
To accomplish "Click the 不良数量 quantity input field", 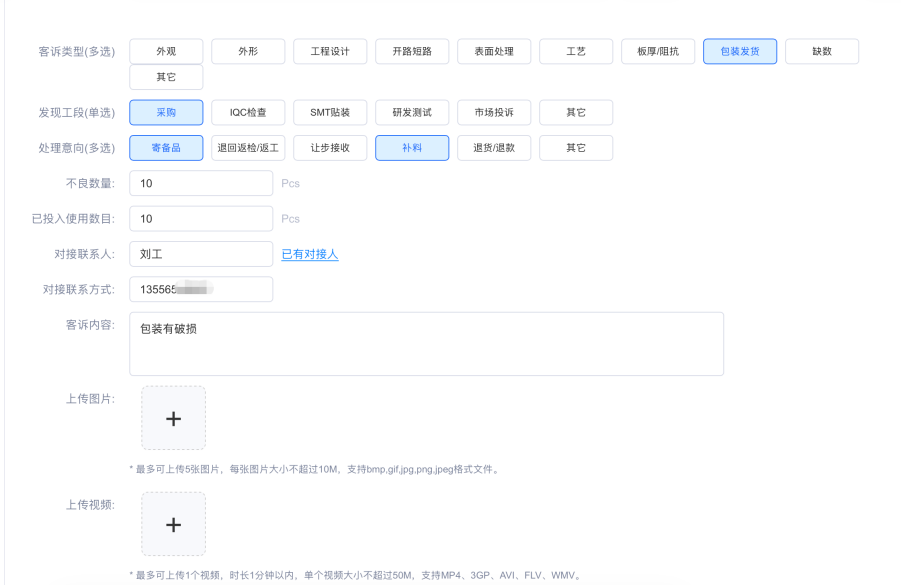I will coord(200,183).
